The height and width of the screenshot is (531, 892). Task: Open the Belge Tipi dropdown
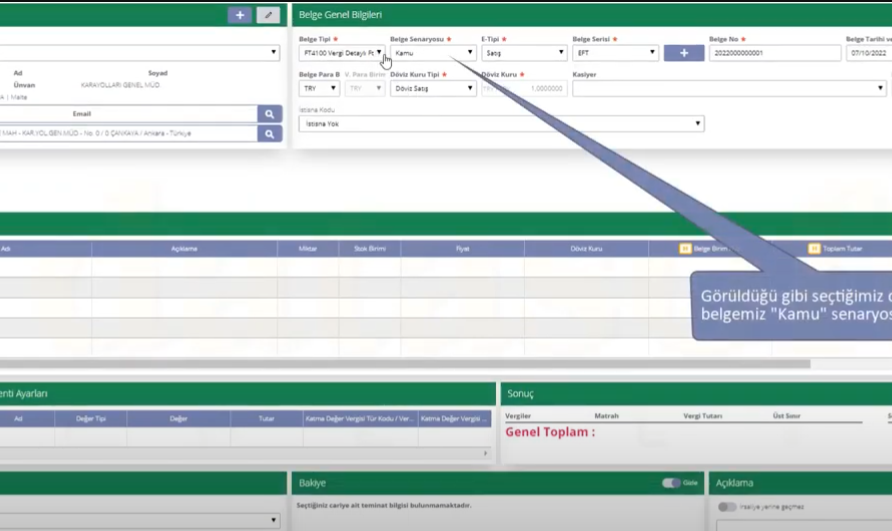coord(341,53)
